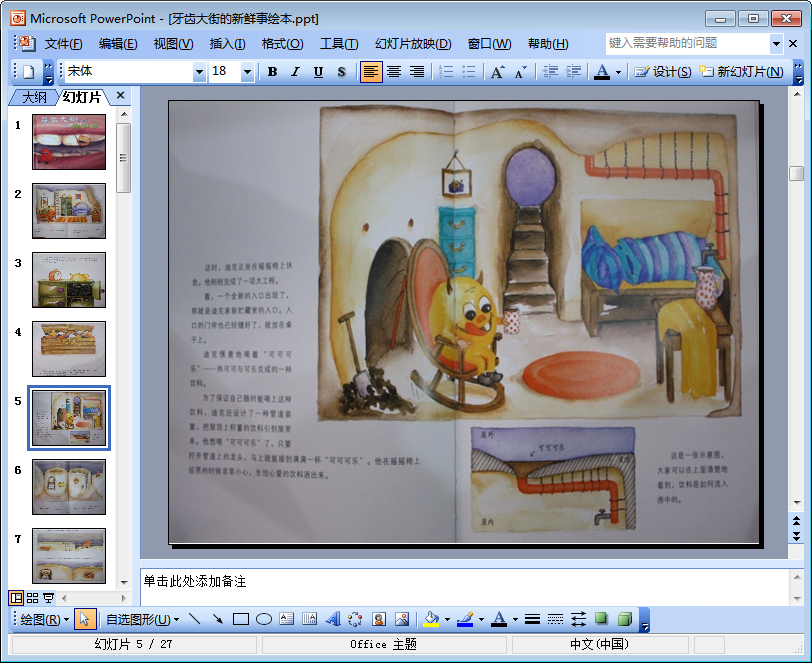Increase indent level icon
The width and height of the screenshot is (812, 663).
coord(573,71)
